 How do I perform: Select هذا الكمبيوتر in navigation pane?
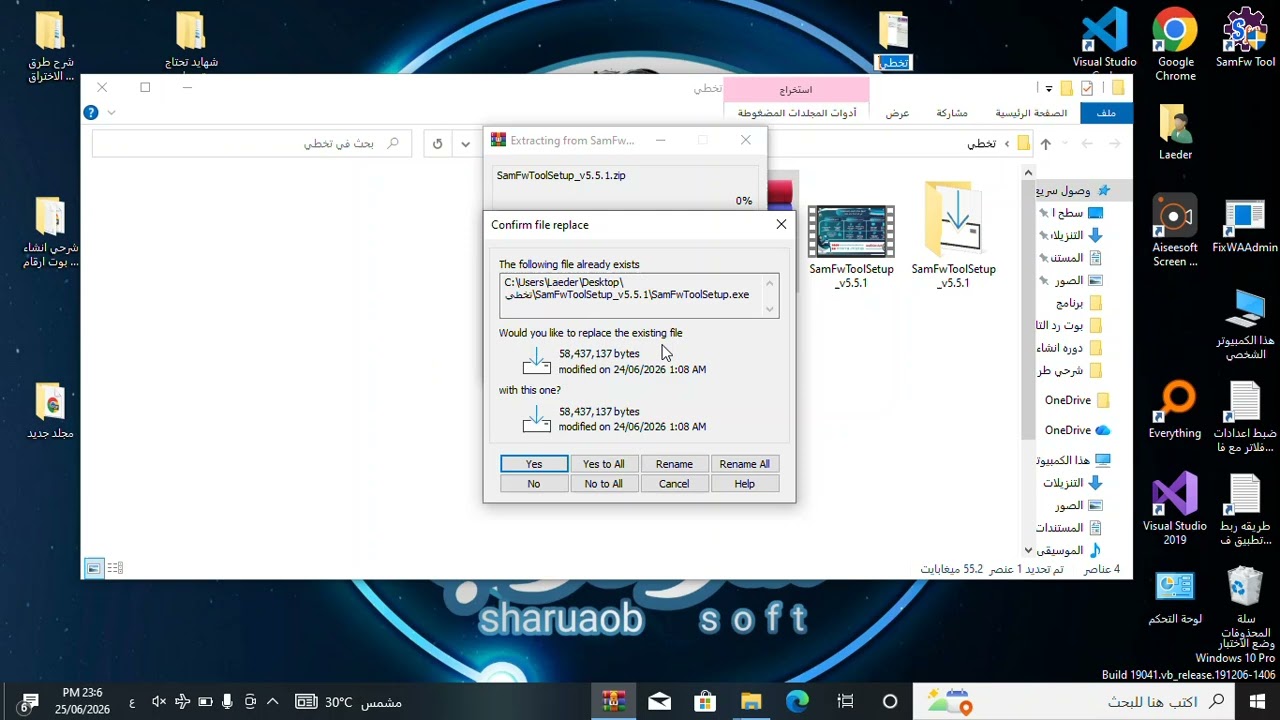[x=1075, y=460]
